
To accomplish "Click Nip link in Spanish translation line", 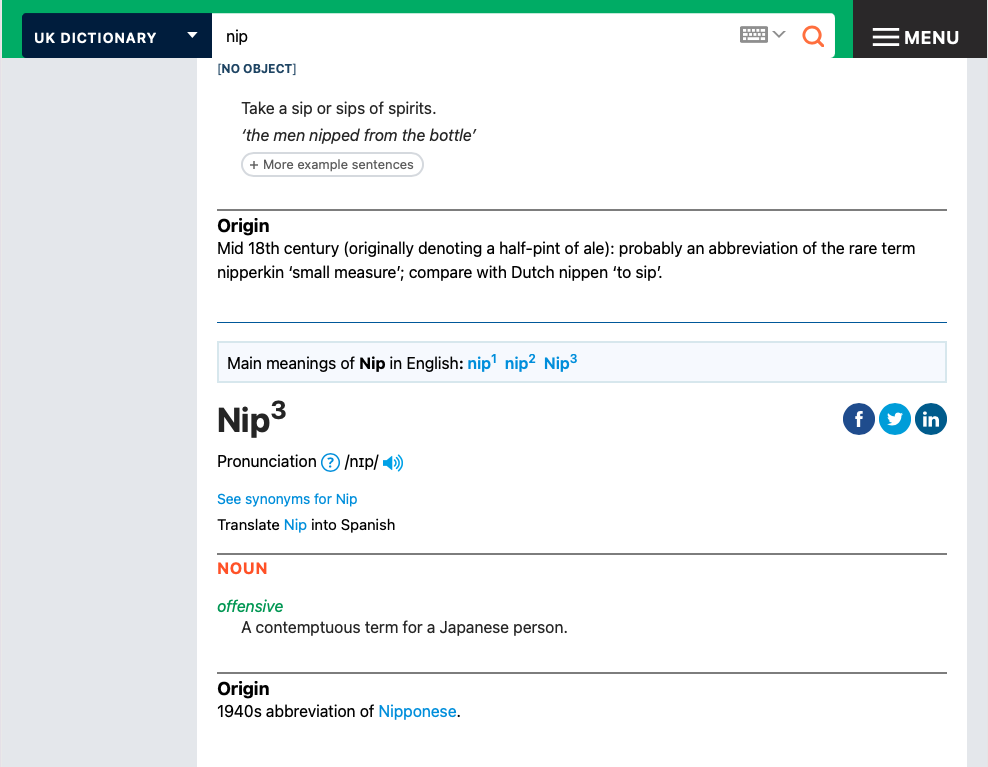I will (x=295, y=525).
